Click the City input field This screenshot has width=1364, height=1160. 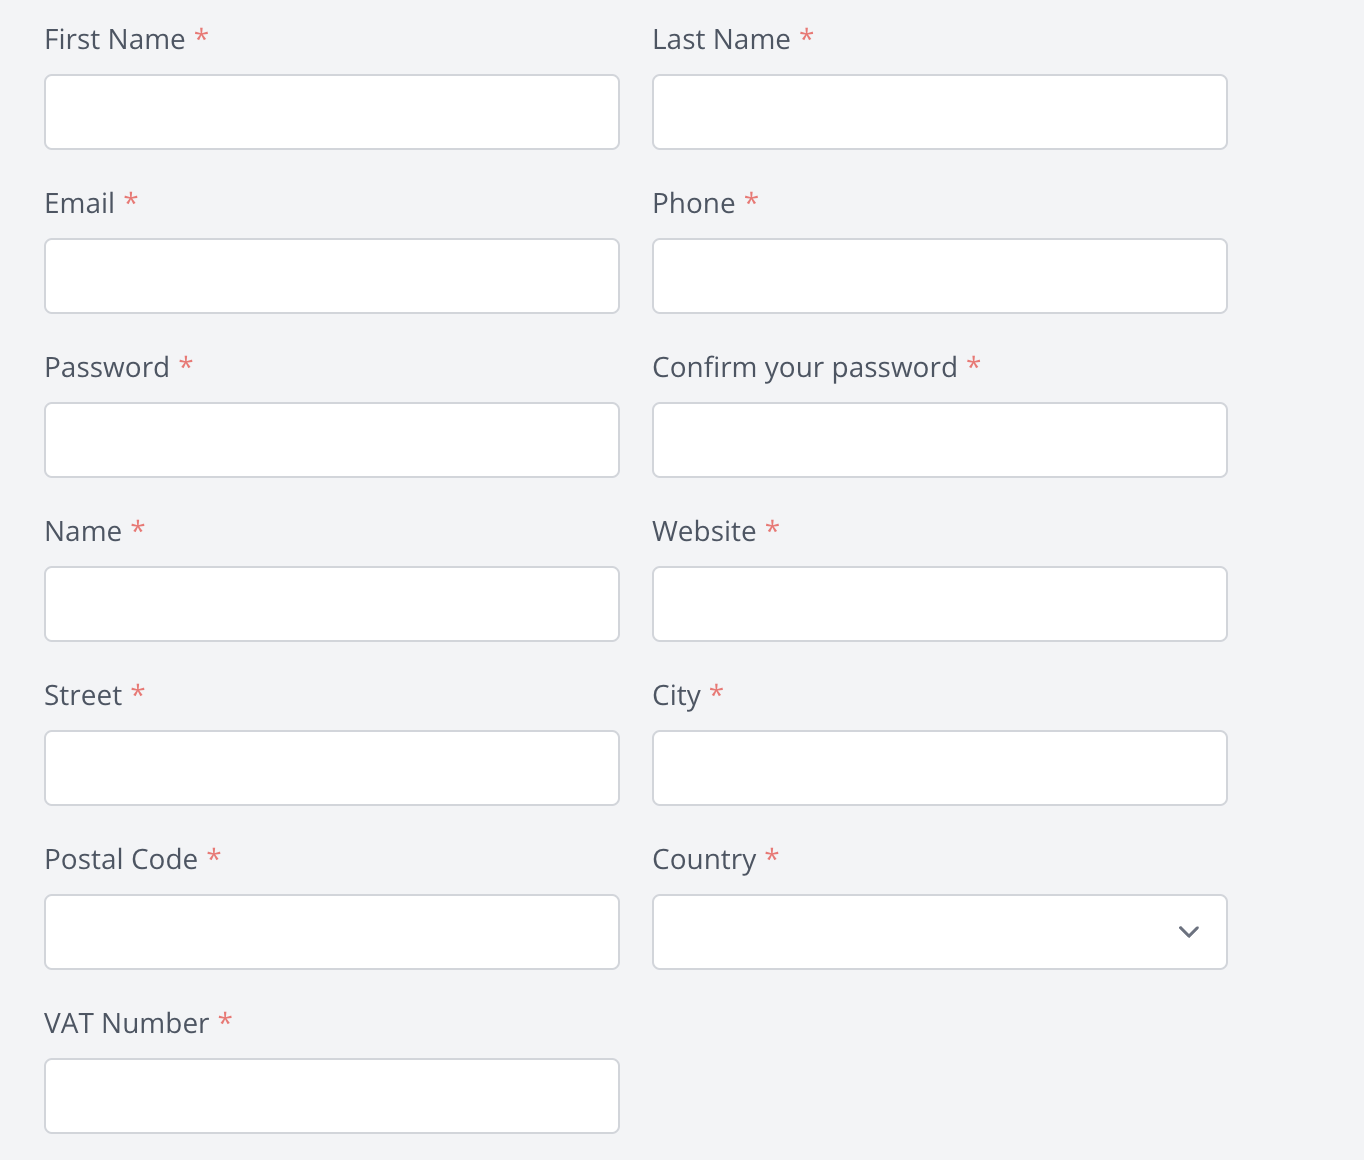coord(939,767)
